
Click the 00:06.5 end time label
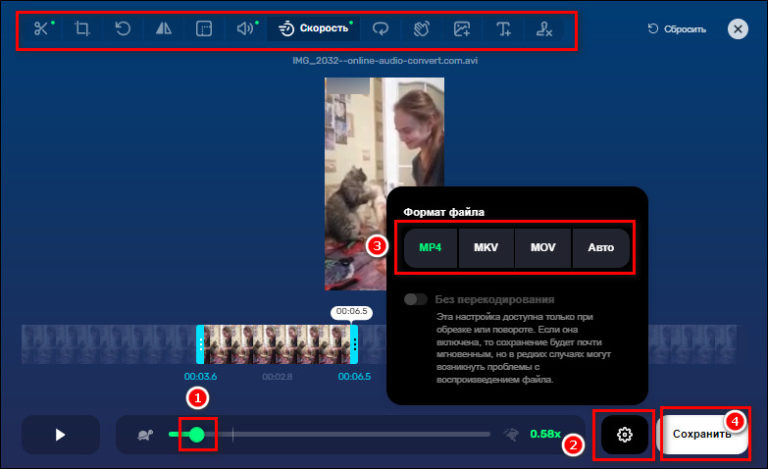point(354,376)
